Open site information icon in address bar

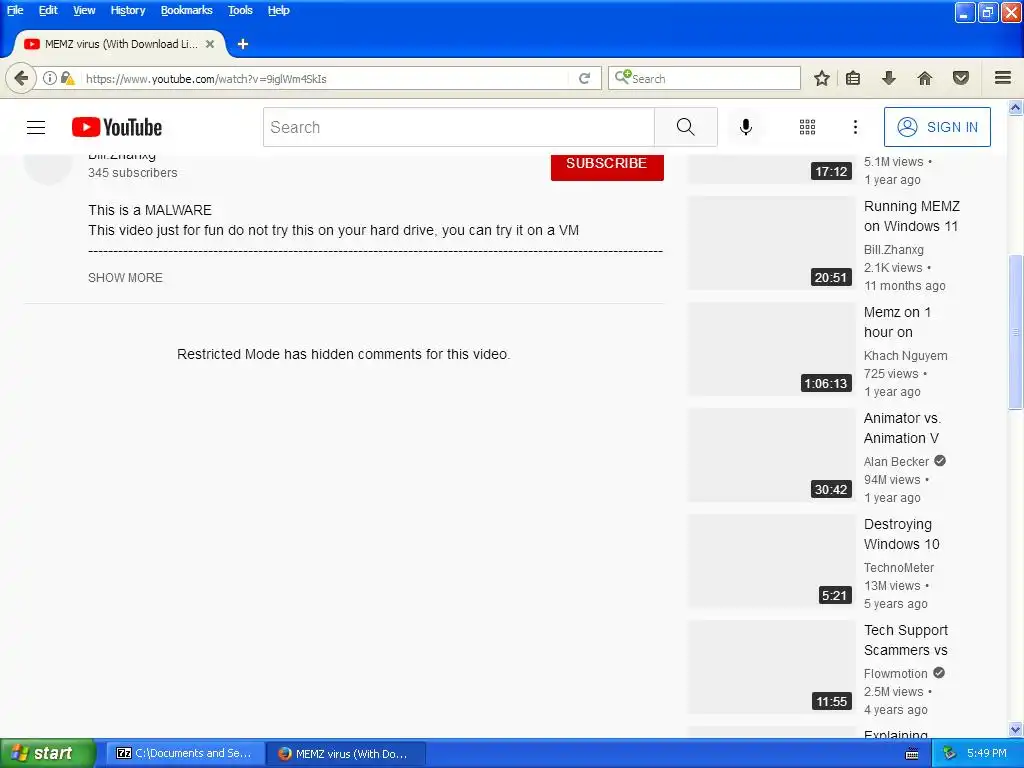50,78
